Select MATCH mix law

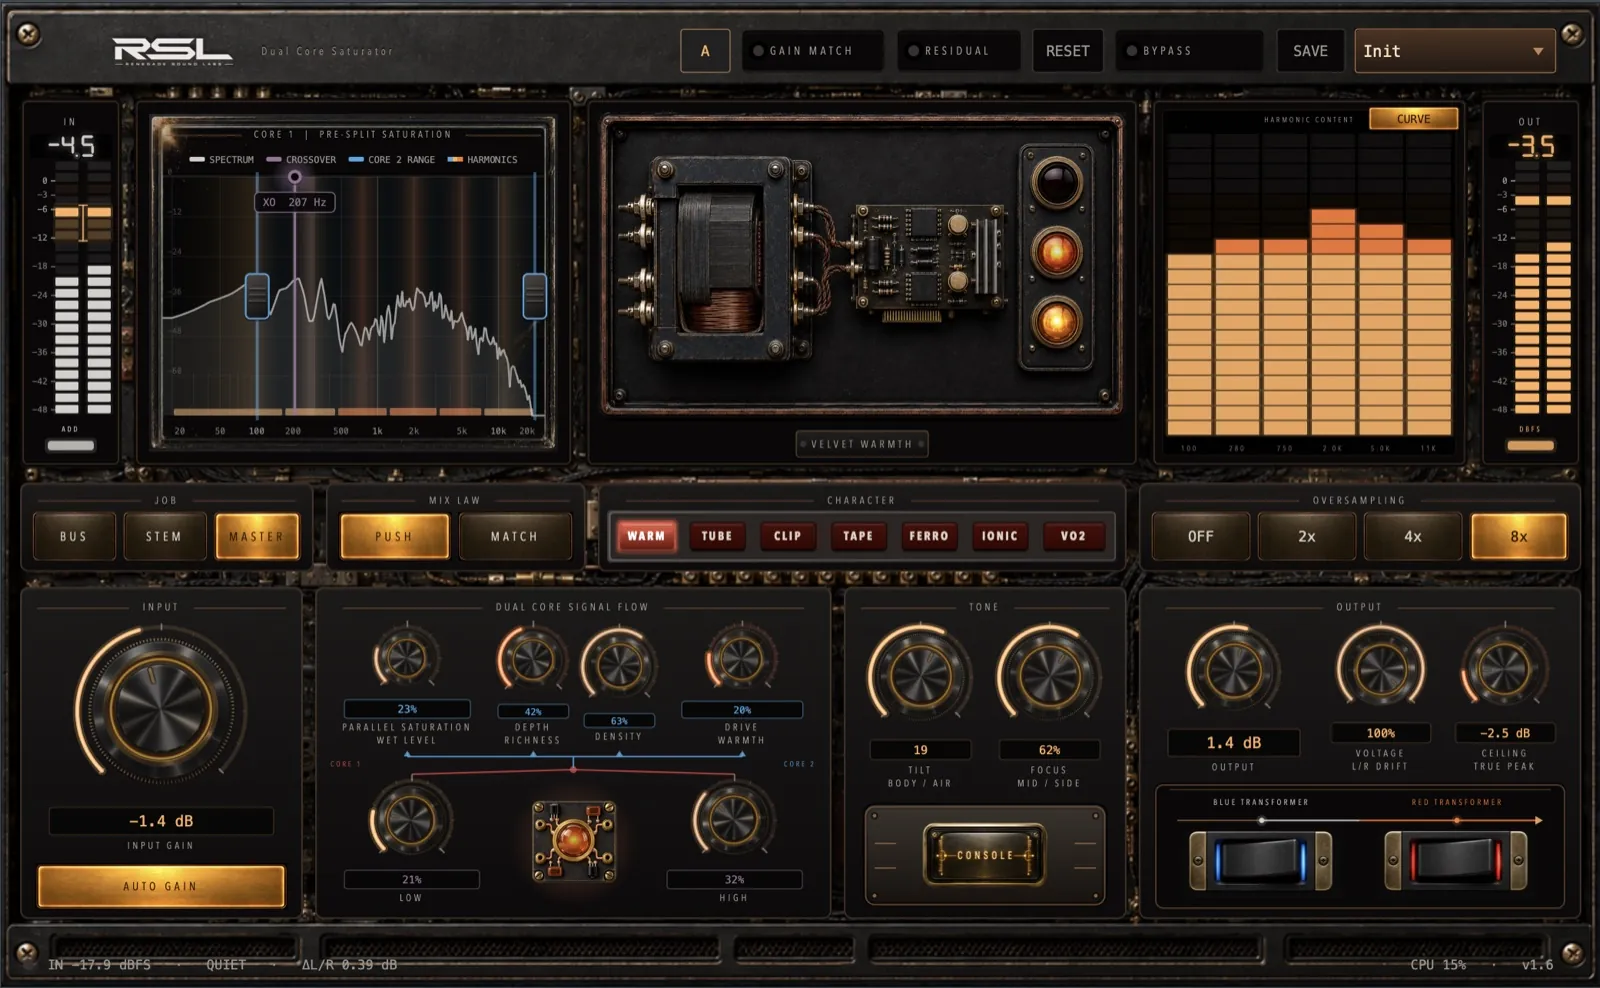pyautogui.click(x=515, y=536)
